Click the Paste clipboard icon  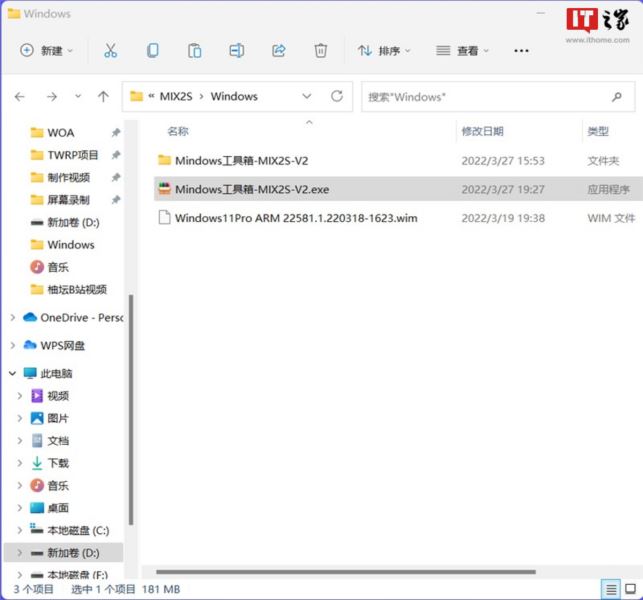click(x=194, y=51)
